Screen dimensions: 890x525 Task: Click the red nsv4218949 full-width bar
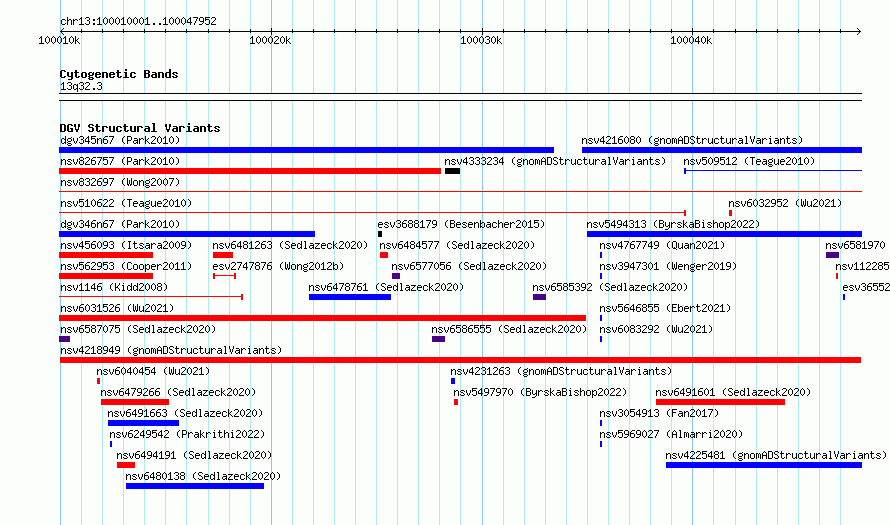click(460, 360)
